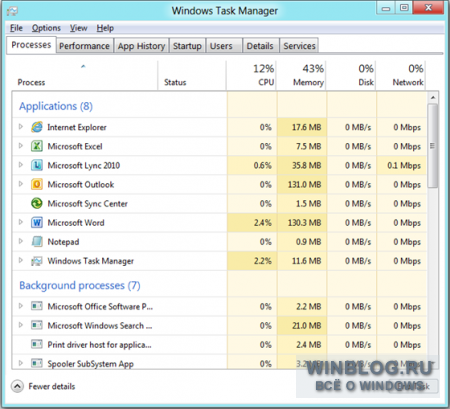The height and width of the screenshot is (409, 450).
Task: Open the Options menu
Action: 46,28
